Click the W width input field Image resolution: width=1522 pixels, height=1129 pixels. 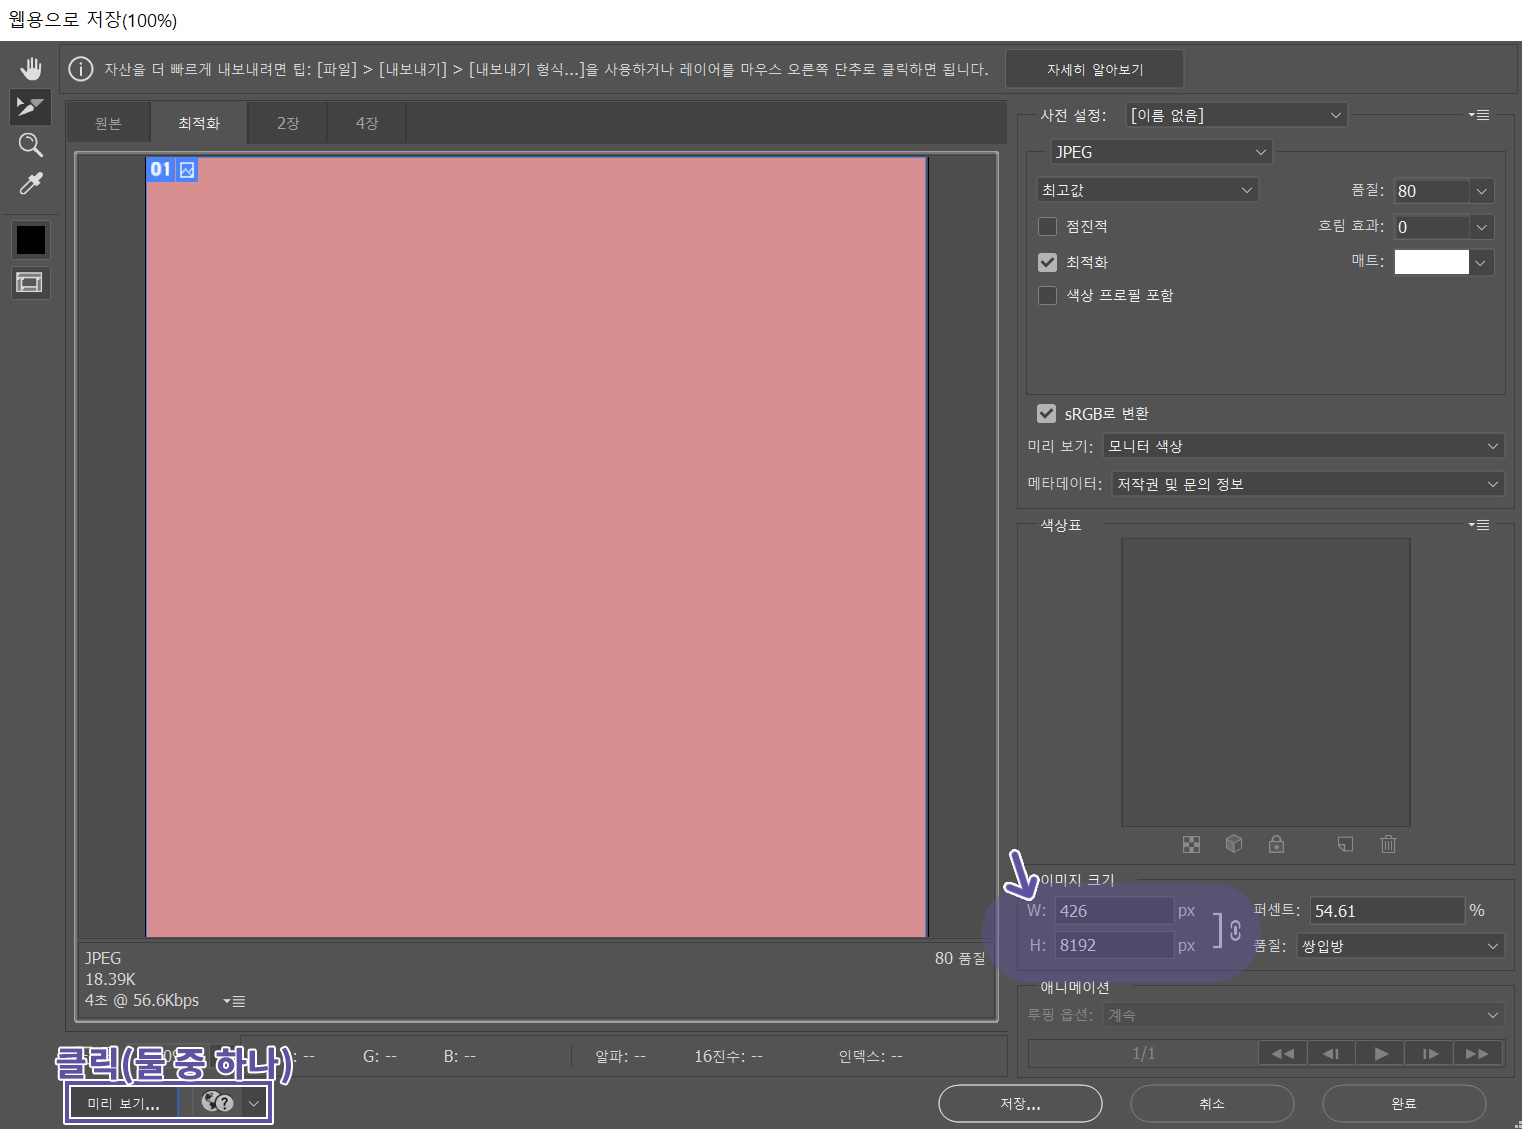(1114, 911)
